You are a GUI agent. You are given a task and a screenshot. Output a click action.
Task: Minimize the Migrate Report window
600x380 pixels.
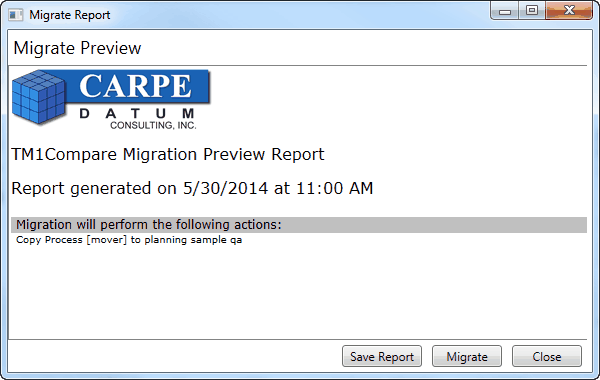(x=505, y=11)
